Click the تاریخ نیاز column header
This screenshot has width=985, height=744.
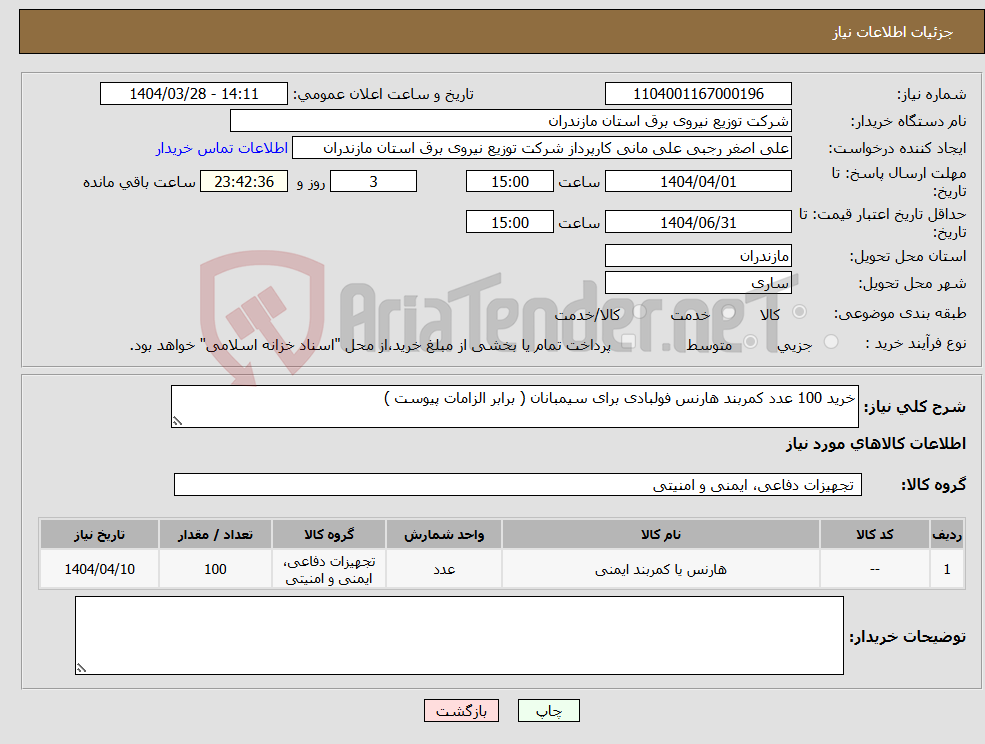click(99, 534)
